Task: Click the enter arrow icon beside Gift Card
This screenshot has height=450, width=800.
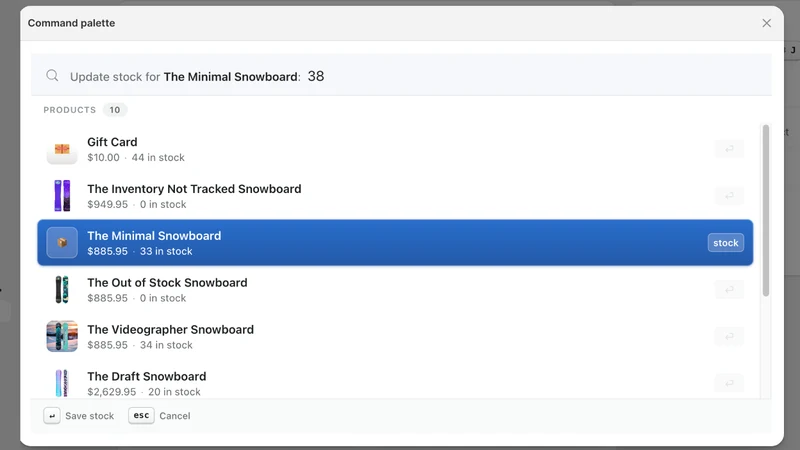Action: [729, 149]
